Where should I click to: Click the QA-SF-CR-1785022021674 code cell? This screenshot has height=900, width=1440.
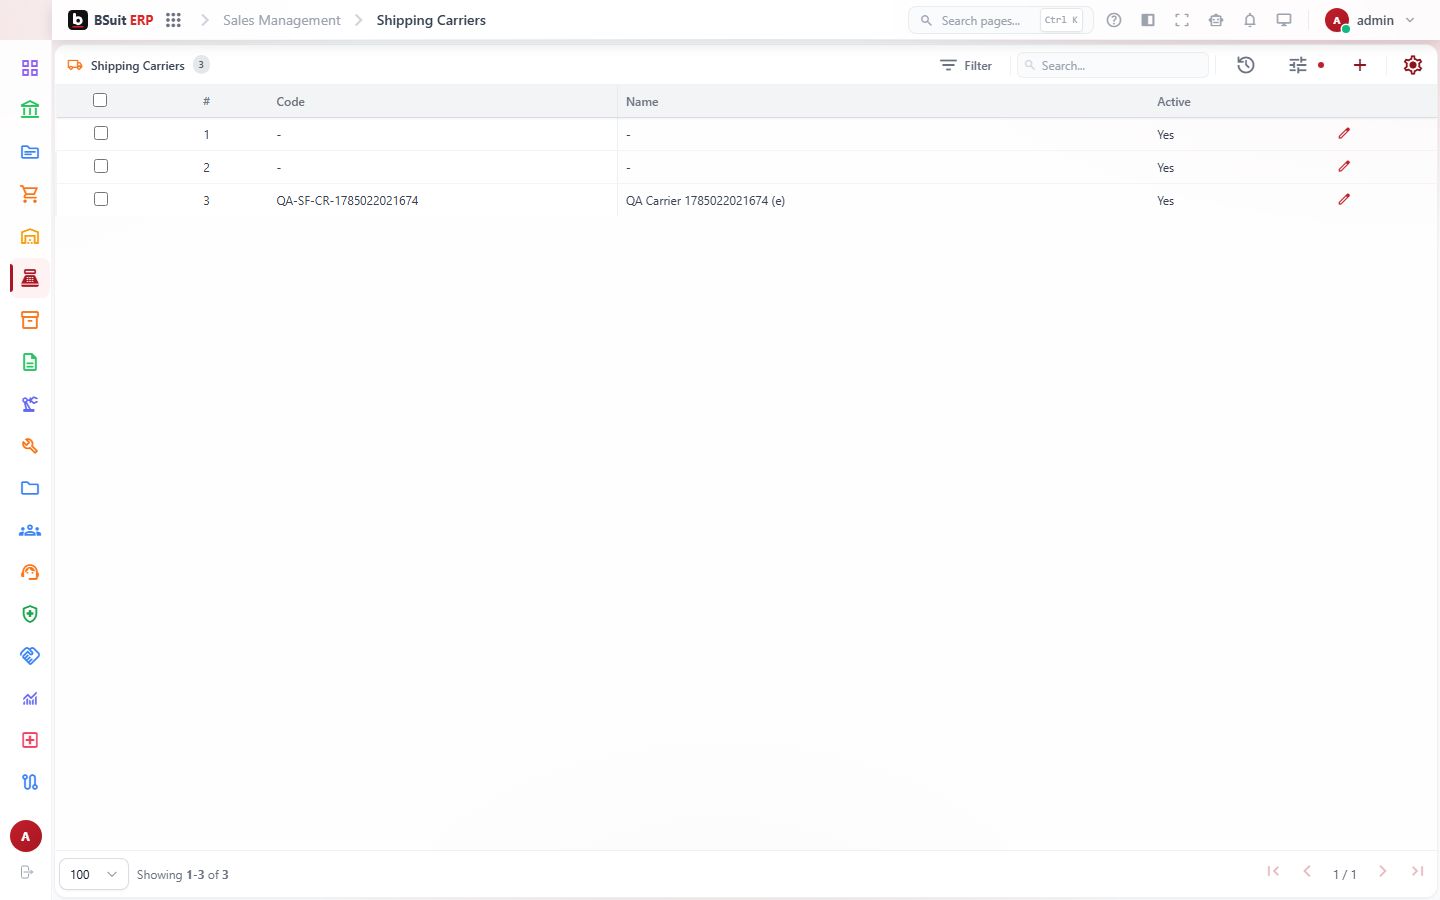[347, 200]
